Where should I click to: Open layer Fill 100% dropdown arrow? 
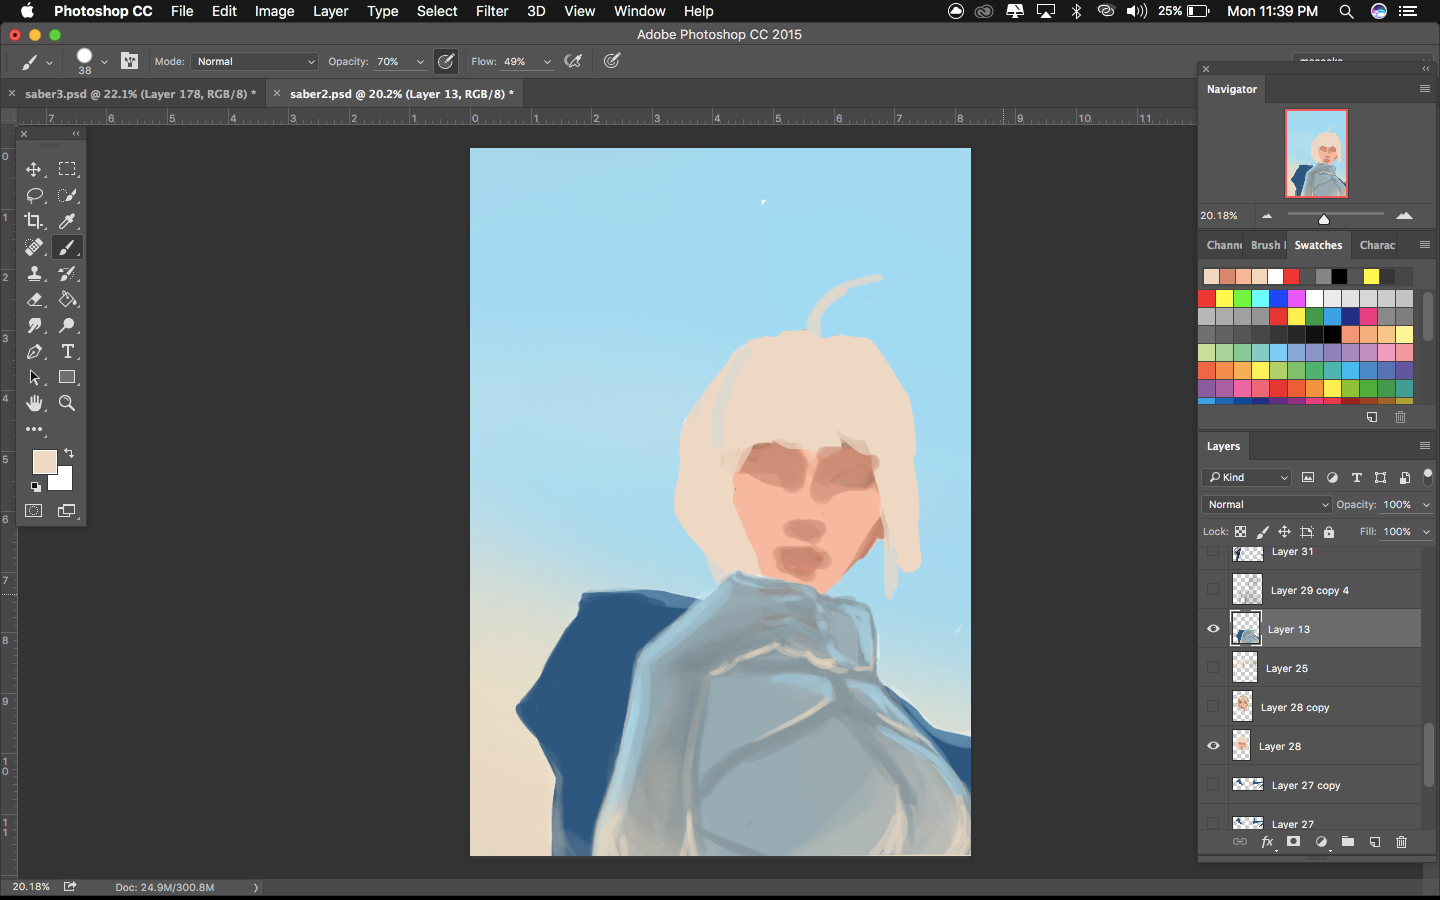point(1426,532)
